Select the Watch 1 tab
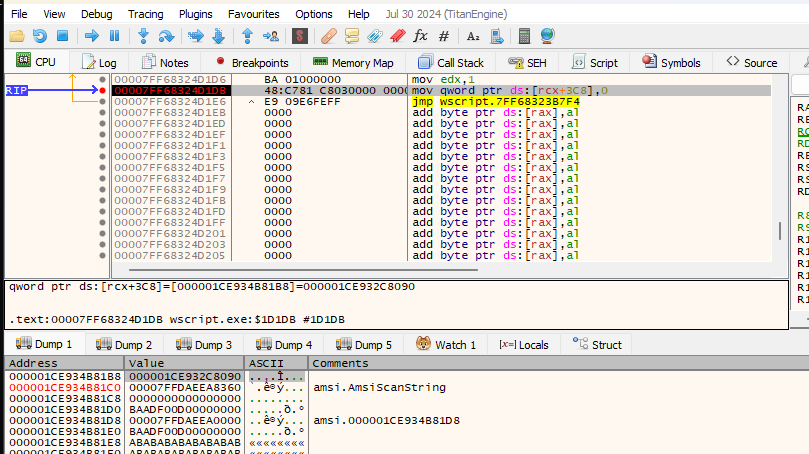 click(x=446, y=345)
